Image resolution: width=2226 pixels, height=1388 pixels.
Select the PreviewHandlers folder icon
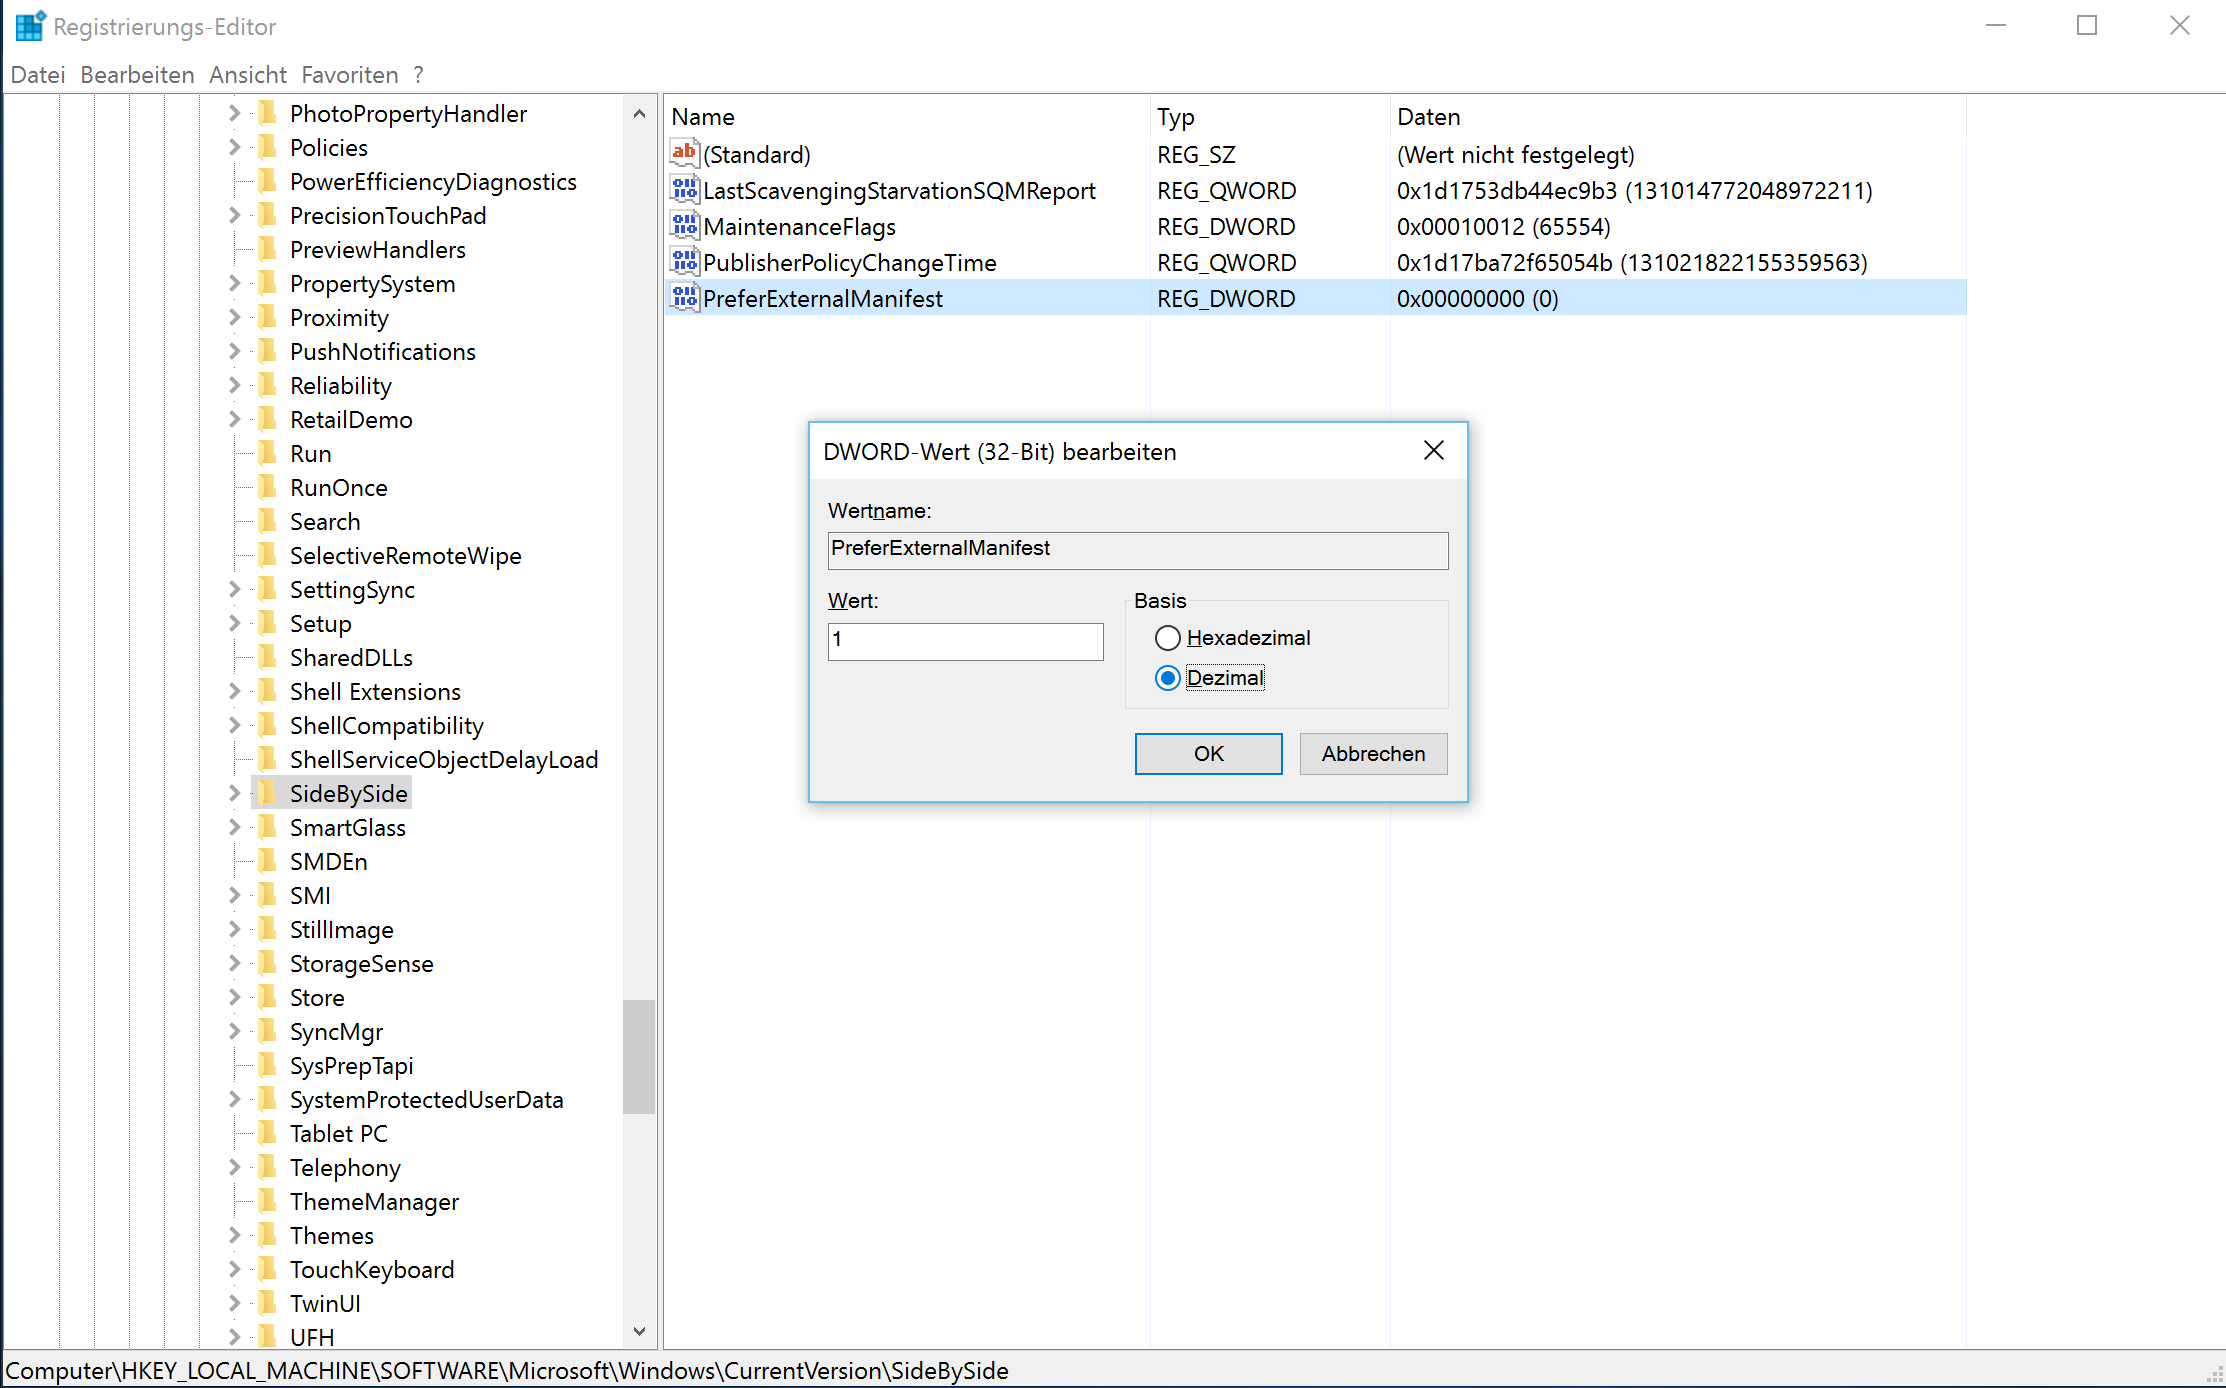[x=267, y=249]
